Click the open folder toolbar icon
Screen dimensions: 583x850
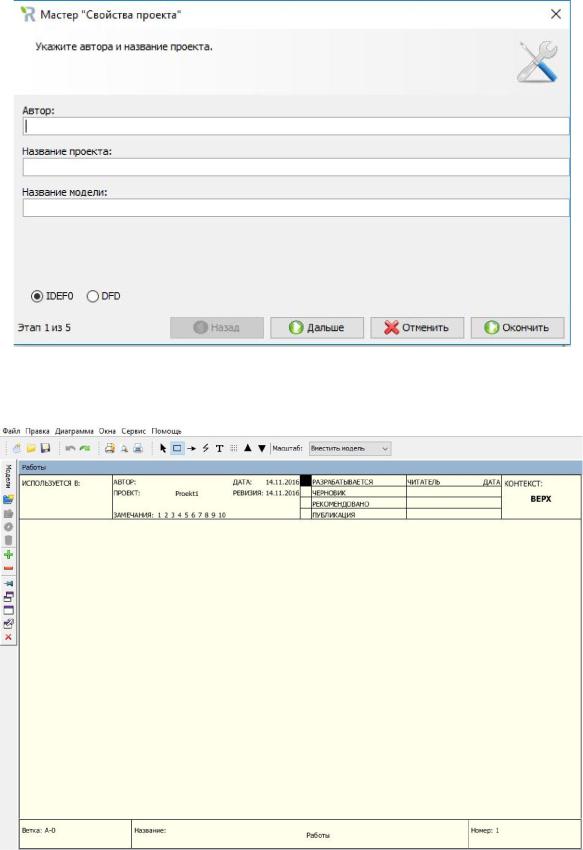(x=31, y=448)
